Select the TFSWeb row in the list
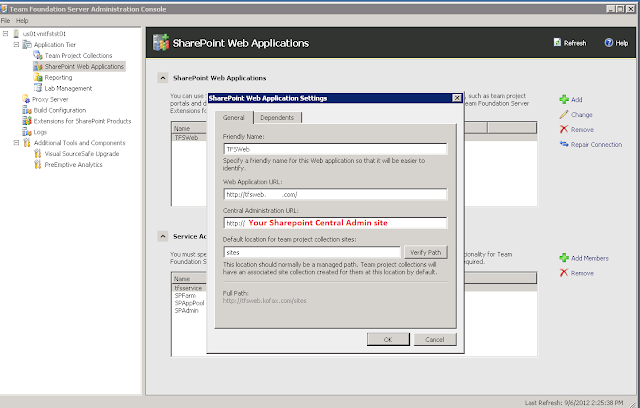640x408 pixels. coord(187,137)
